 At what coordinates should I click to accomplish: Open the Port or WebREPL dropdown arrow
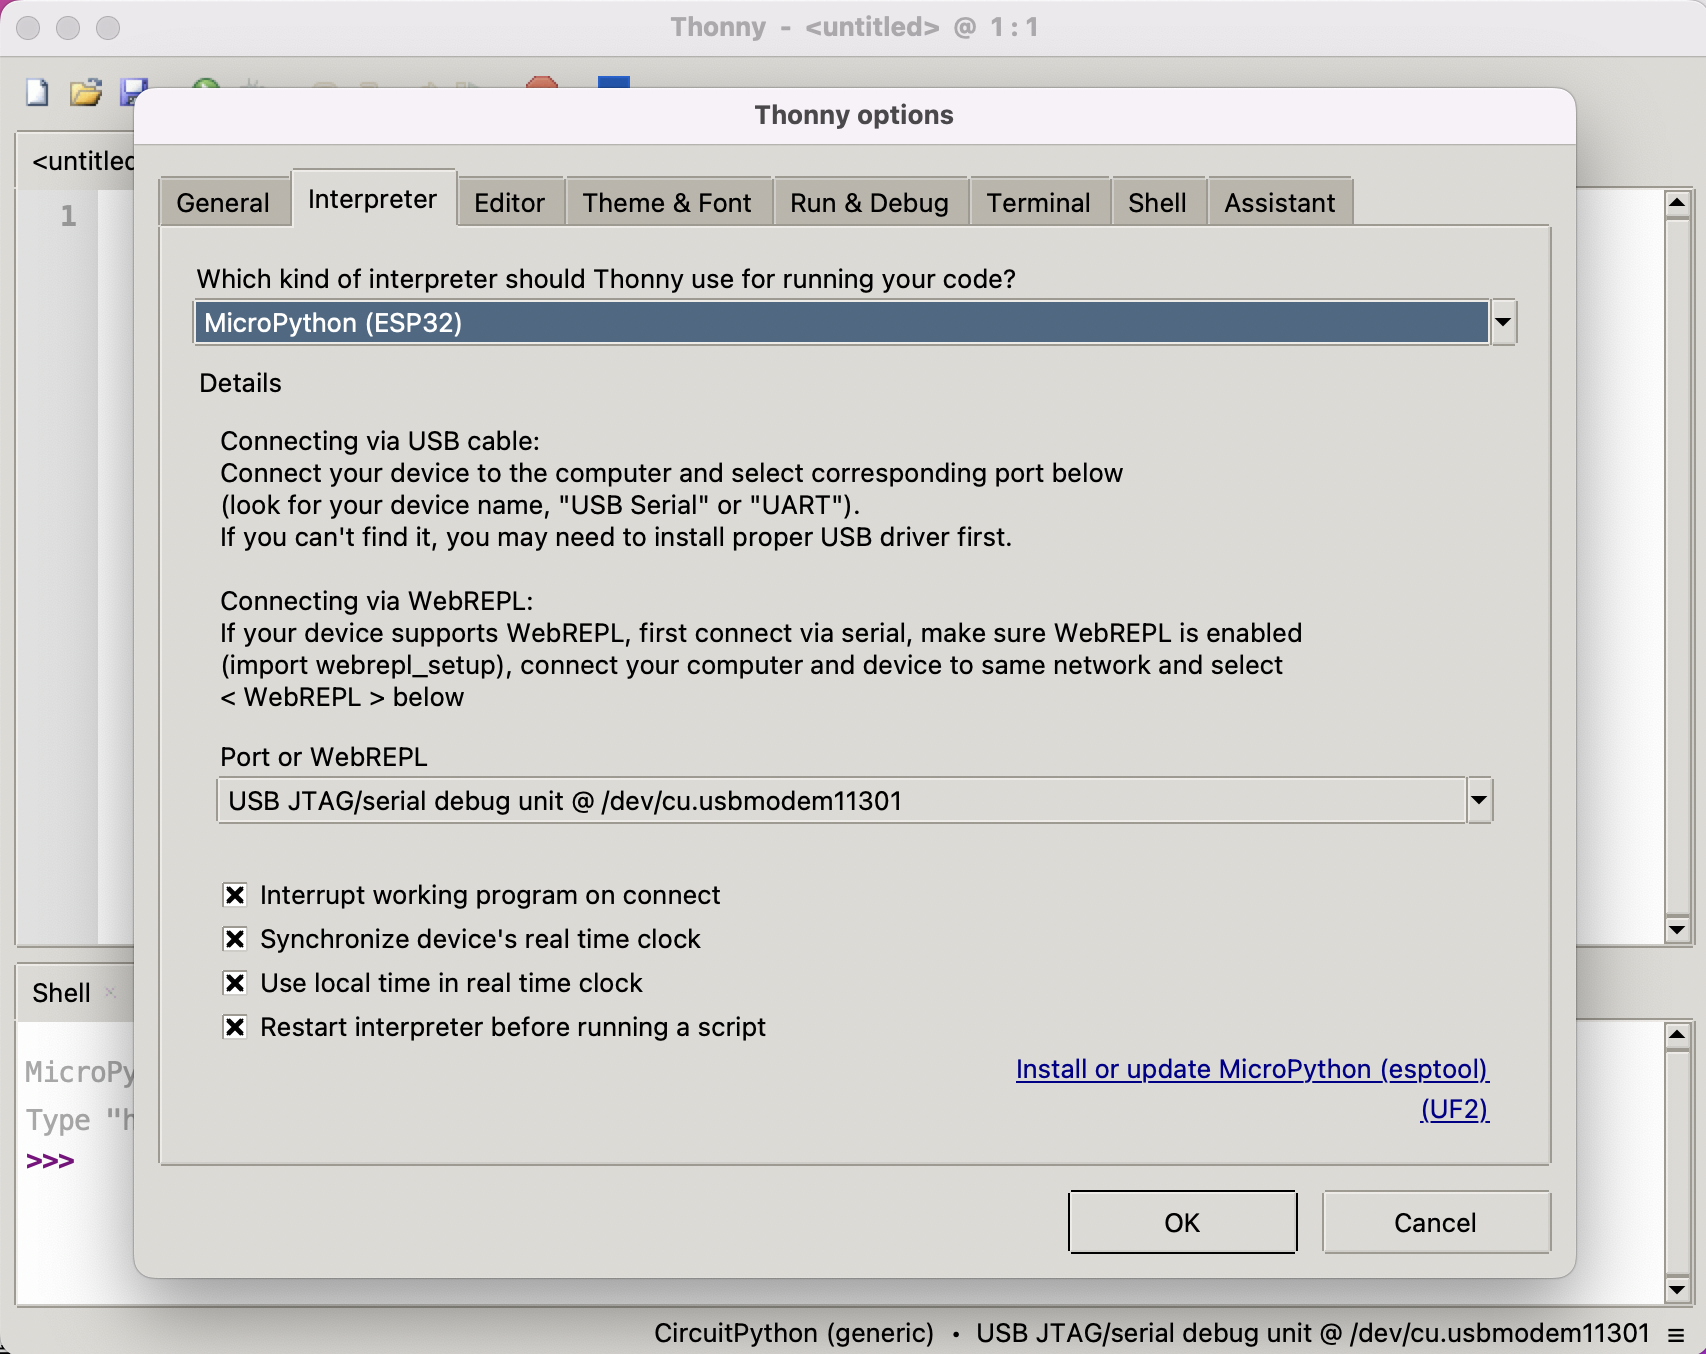click(x=1478, y=801)
